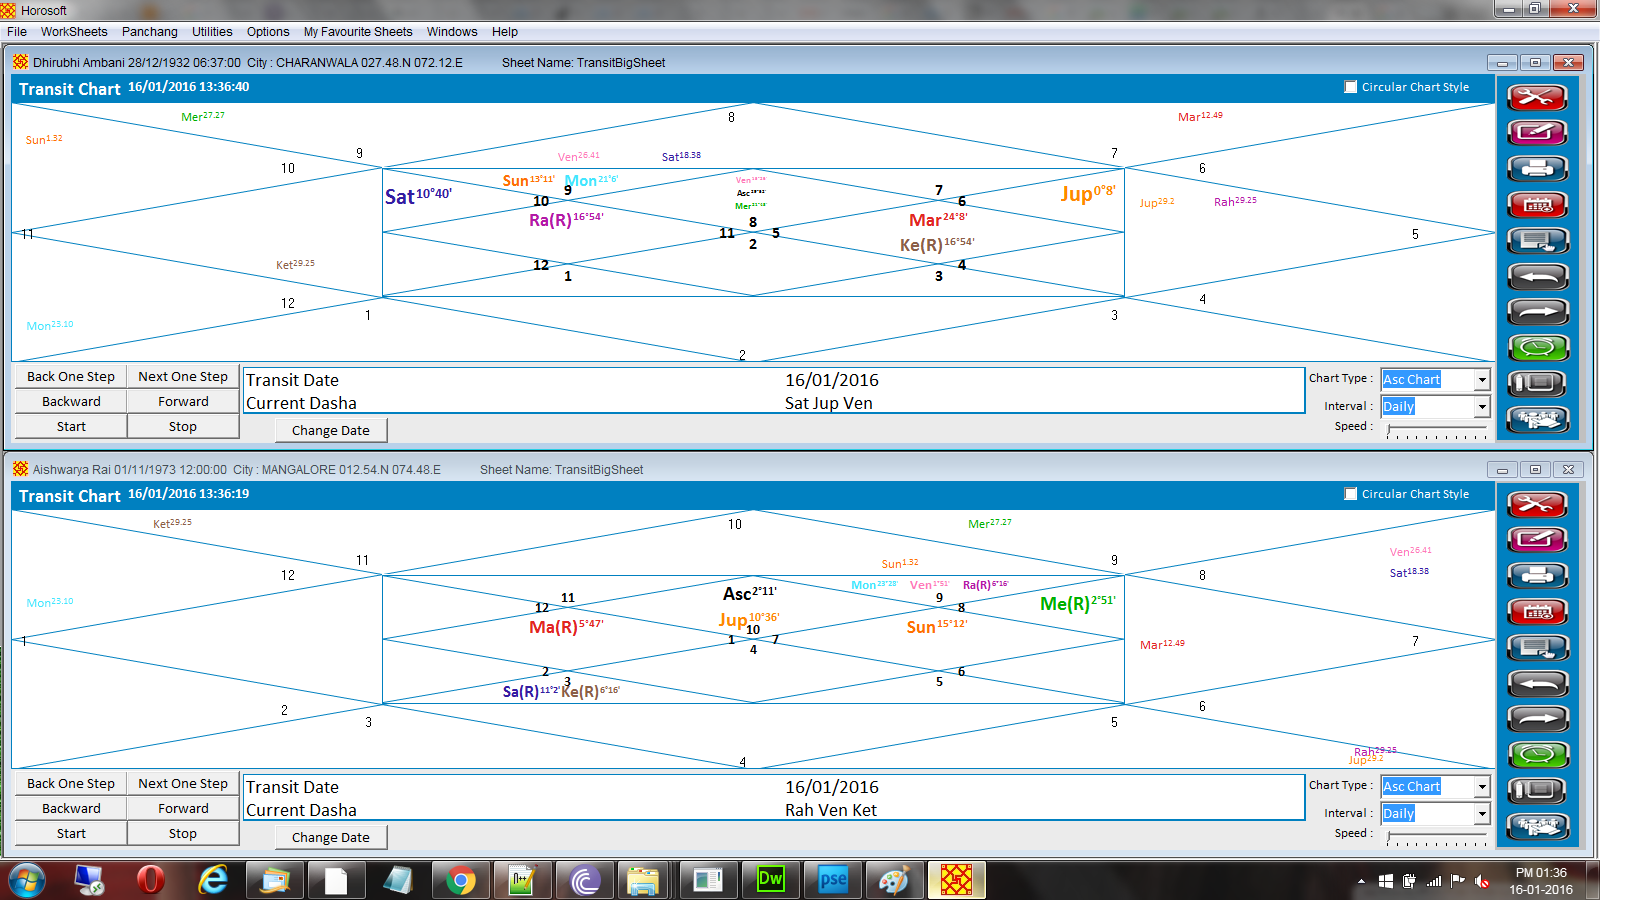Viewport: 1630px width, 900px height.
Task: Open Interval dropdown in Dhirubhi Ambani sheet
Action: (x=1483, y=407)
